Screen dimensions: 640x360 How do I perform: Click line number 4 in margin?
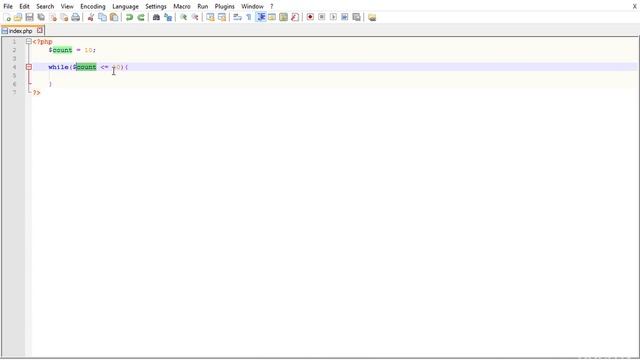pyautogui.click(x=14, y=67)
